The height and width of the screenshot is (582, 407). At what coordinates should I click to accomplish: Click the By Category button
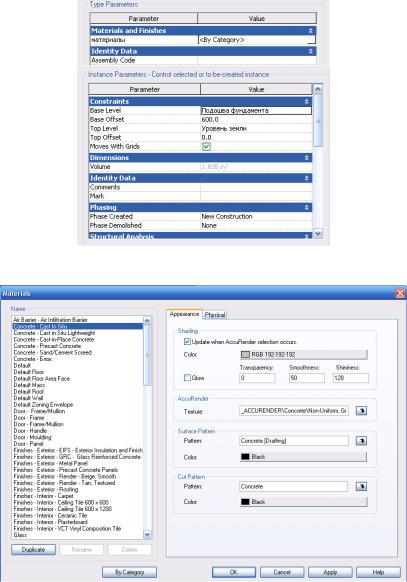pos(129,572)
